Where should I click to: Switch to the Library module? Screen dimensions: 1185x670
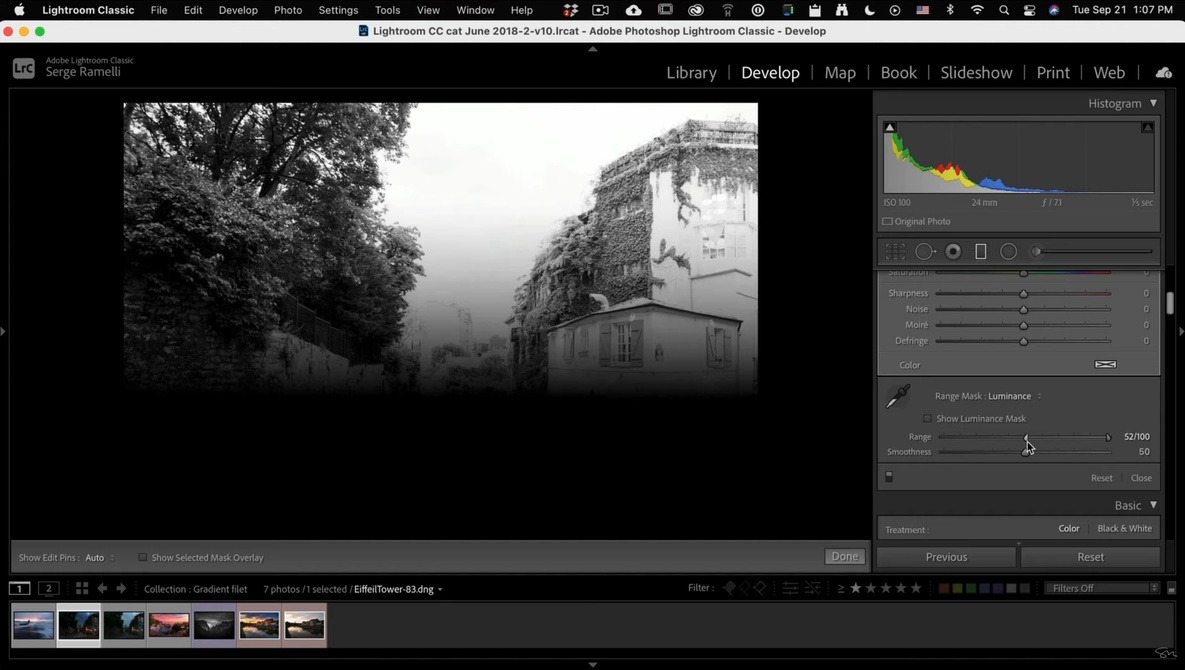coord(692,73)
